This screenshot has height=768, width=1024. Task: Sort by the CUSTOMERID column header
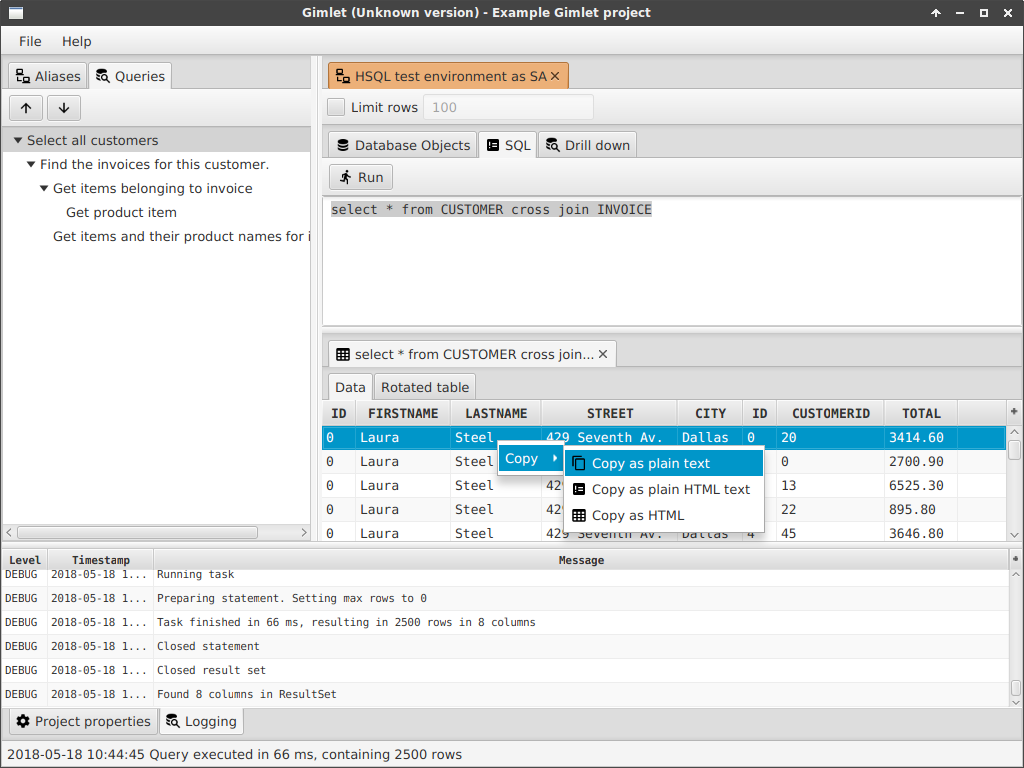[831, 413]
